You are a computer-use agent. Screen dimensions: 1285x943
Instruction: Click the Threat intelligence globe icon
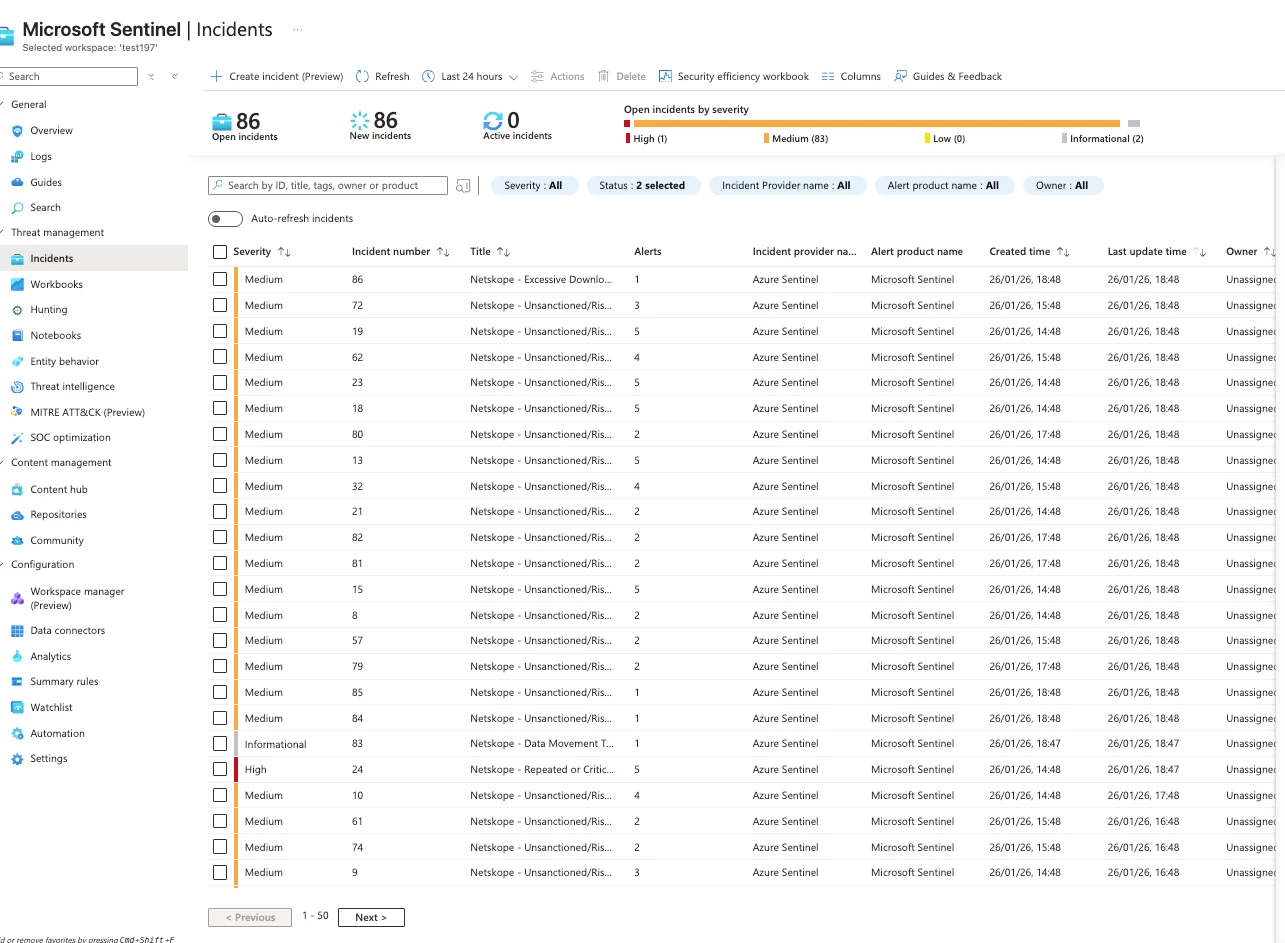tap(17, 387)
